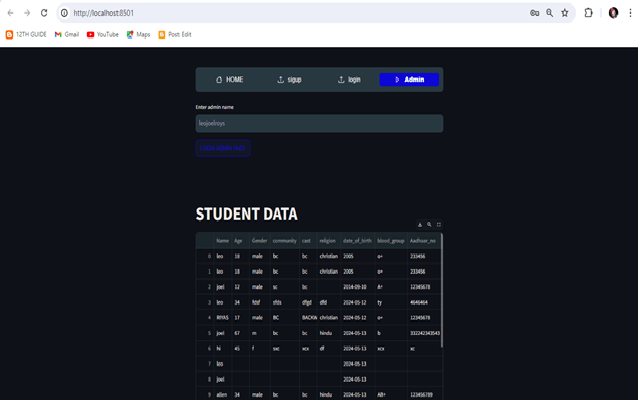Image resolution: width=641 pixels, height=403 pixels.
Task: Open the 12TH GUIDE bookmark
Action: tap(26, 34)
